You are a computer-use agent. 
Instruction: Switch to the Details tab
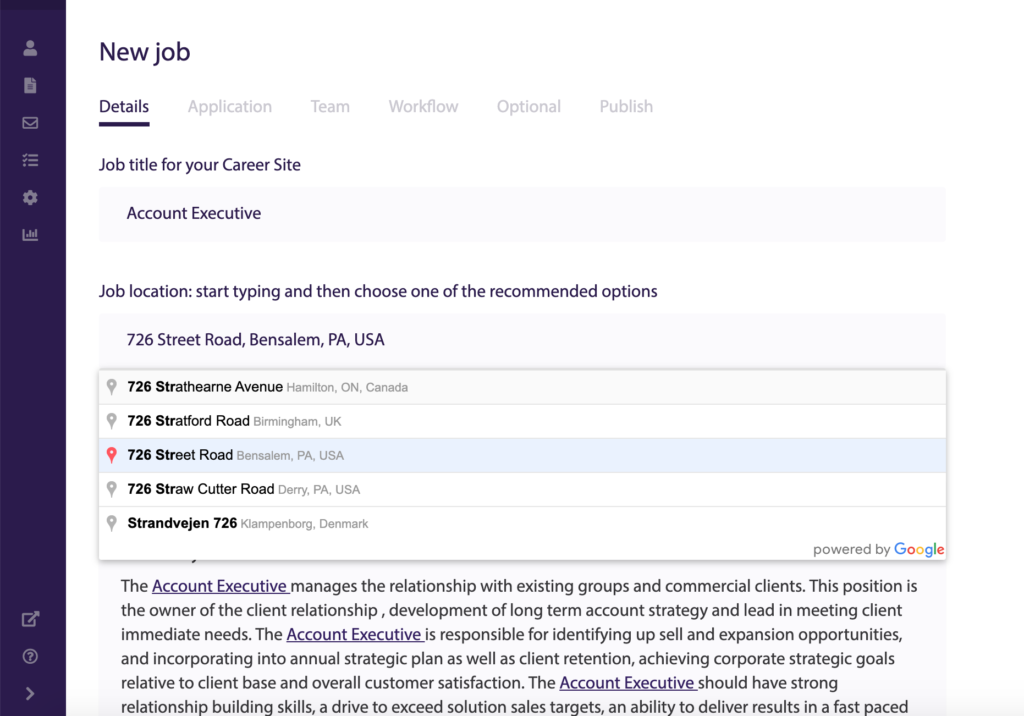pos(124,106)
